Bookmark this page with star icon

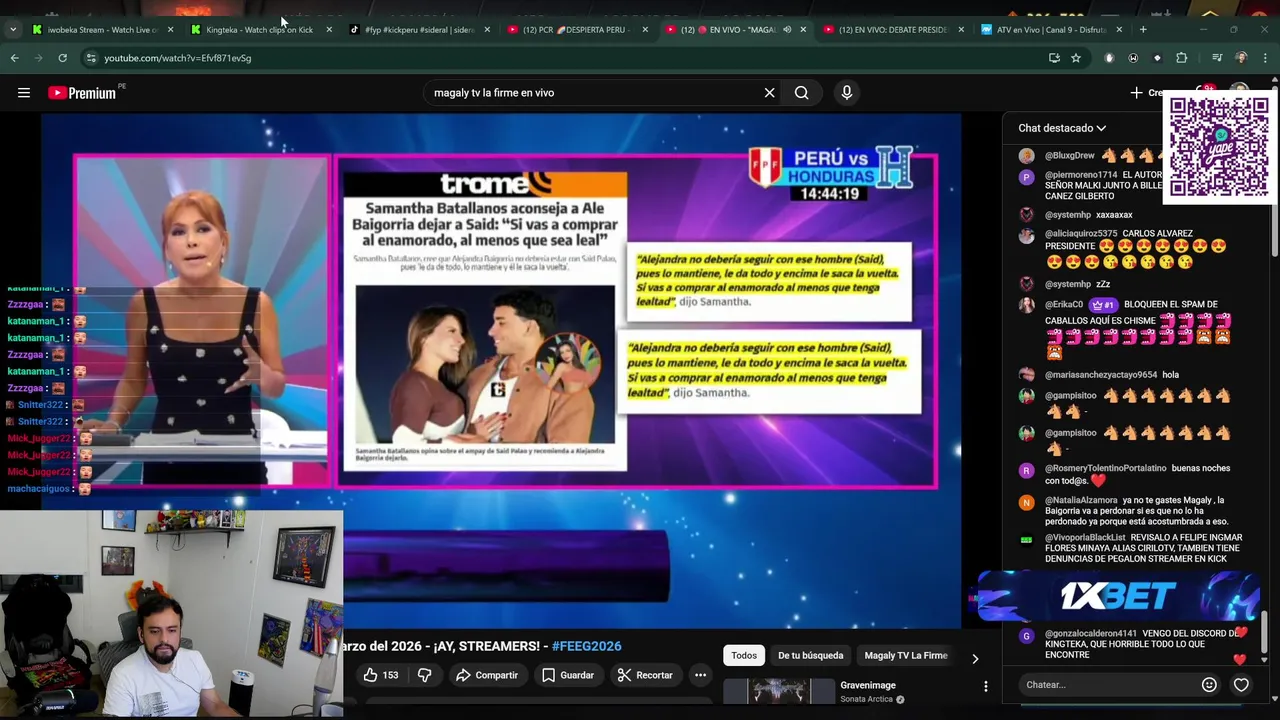(x=1076, y=58)
